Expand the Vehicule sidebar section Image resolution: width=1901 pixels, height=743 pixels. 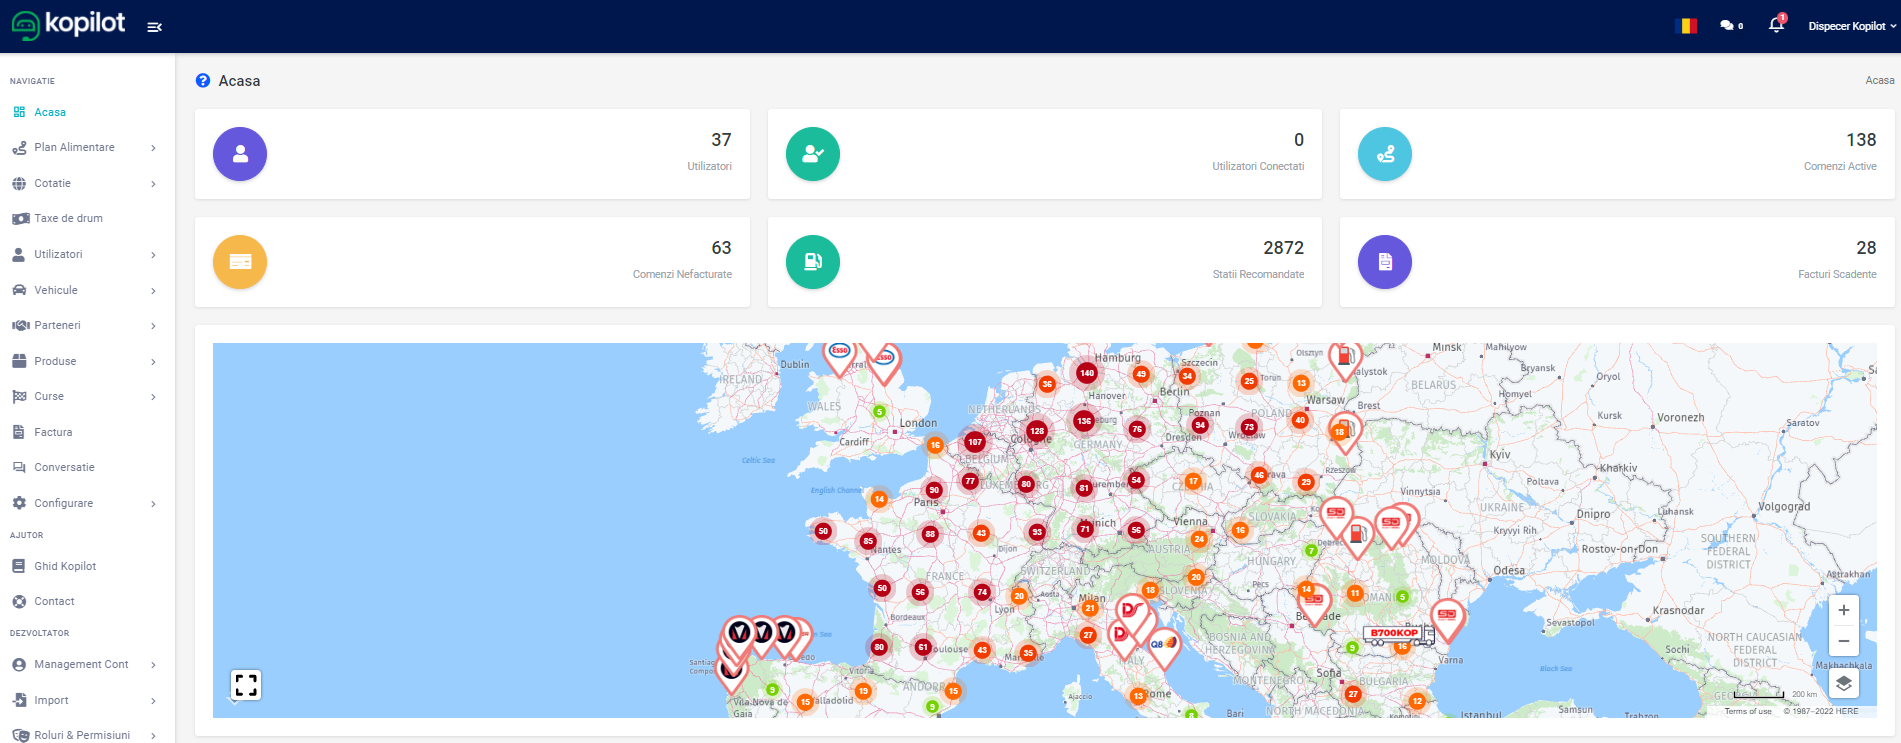pyautogui.click(x=56, y=290)
